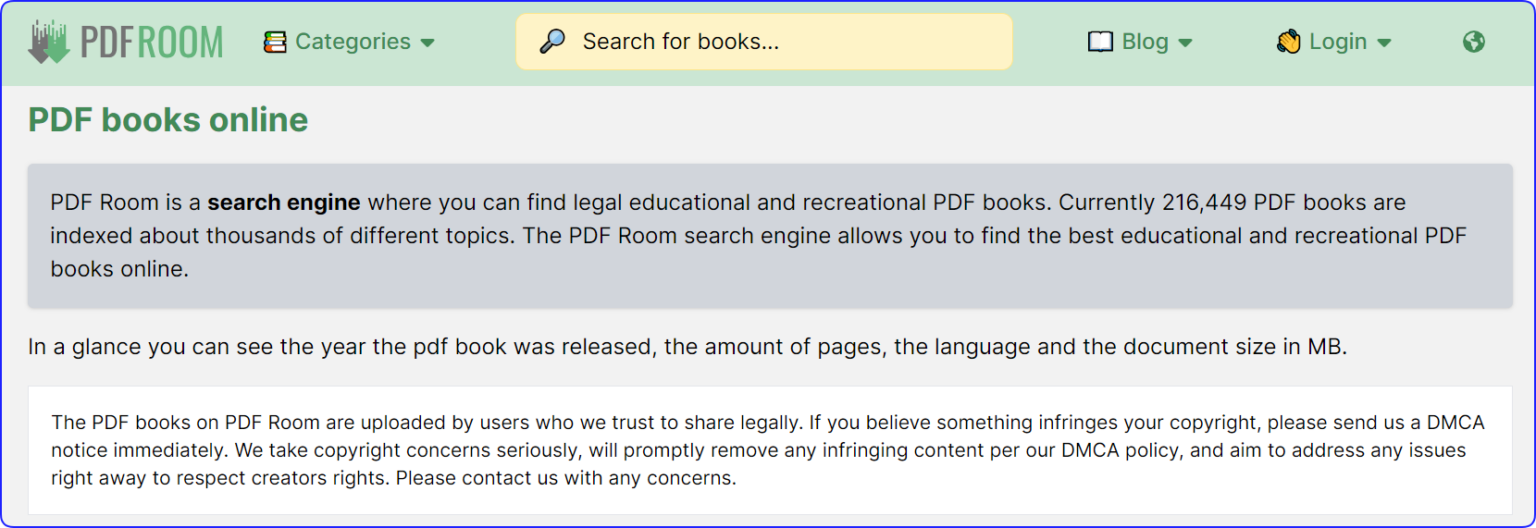Click the bold "search engine" text
Image resolution: width=1536 pixels, height=528 pixels.
284,203
